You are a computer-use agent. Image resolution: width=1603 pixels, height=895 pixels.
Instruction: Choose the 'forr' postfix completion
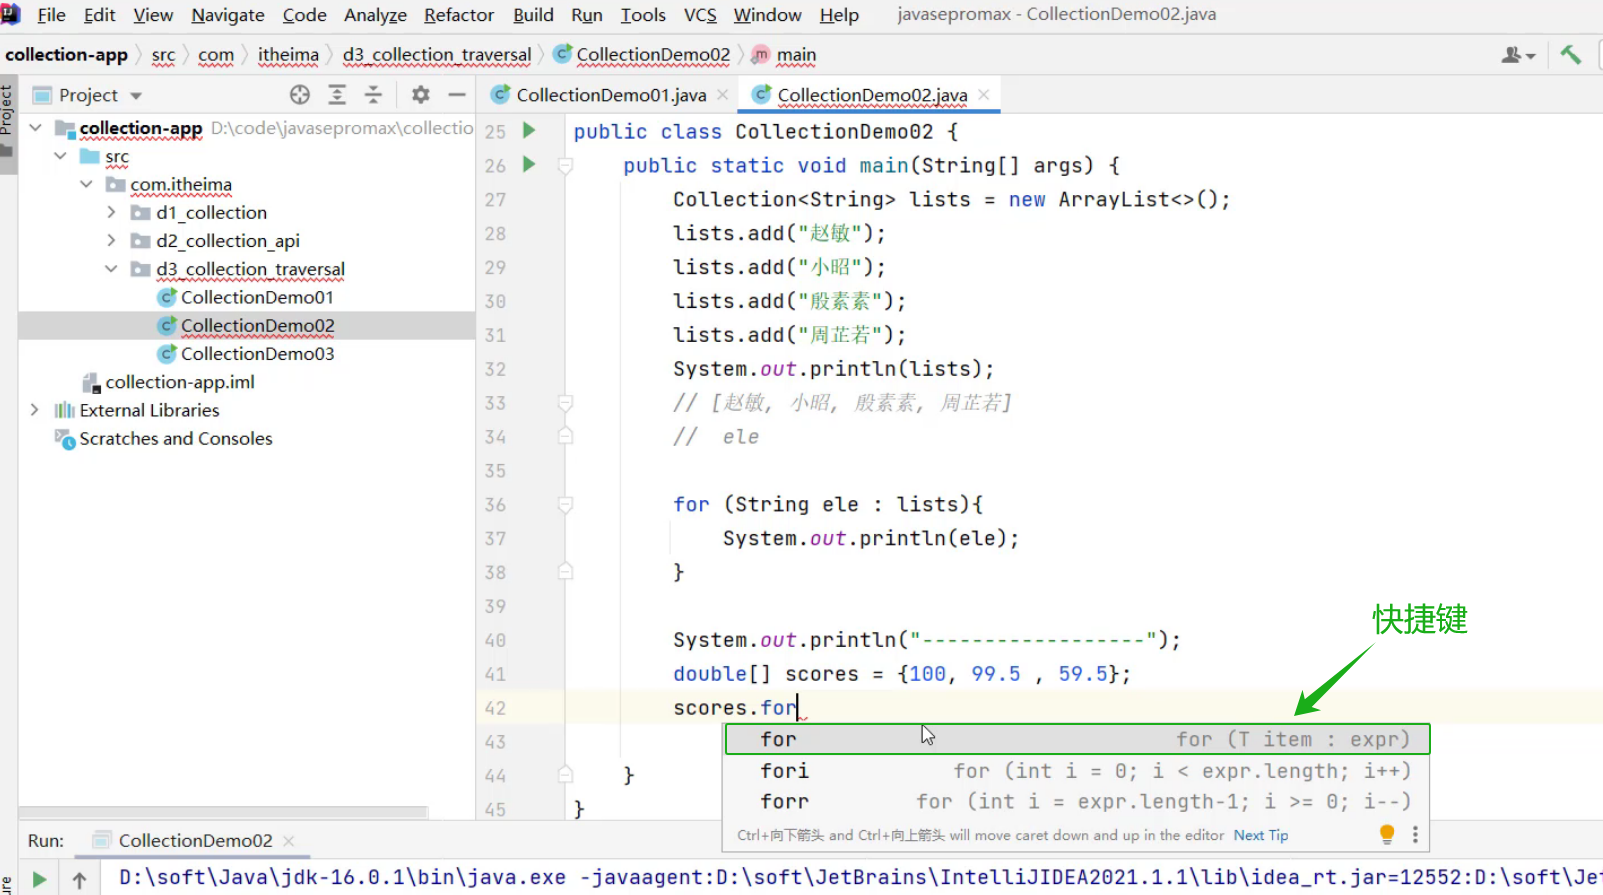[1078, 802]
